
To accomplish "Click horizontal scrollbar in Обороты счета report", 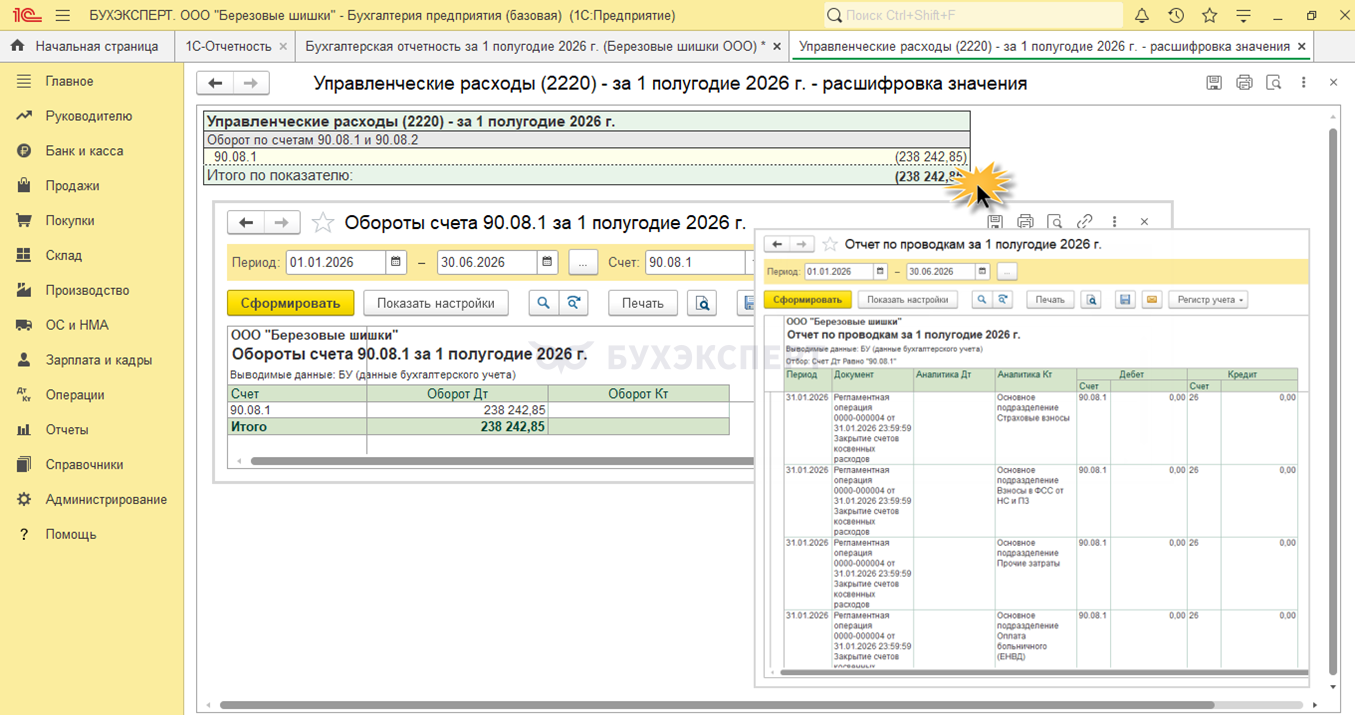I will pos(500,461).
